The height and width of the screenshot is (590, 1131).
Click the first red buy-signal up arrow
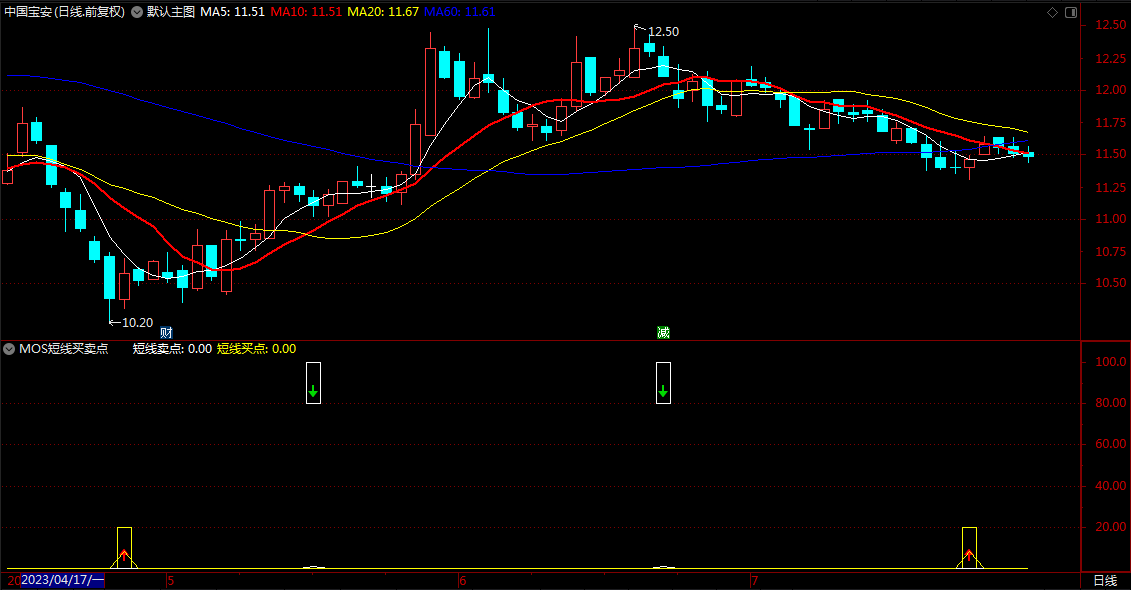tap(124, 555)
